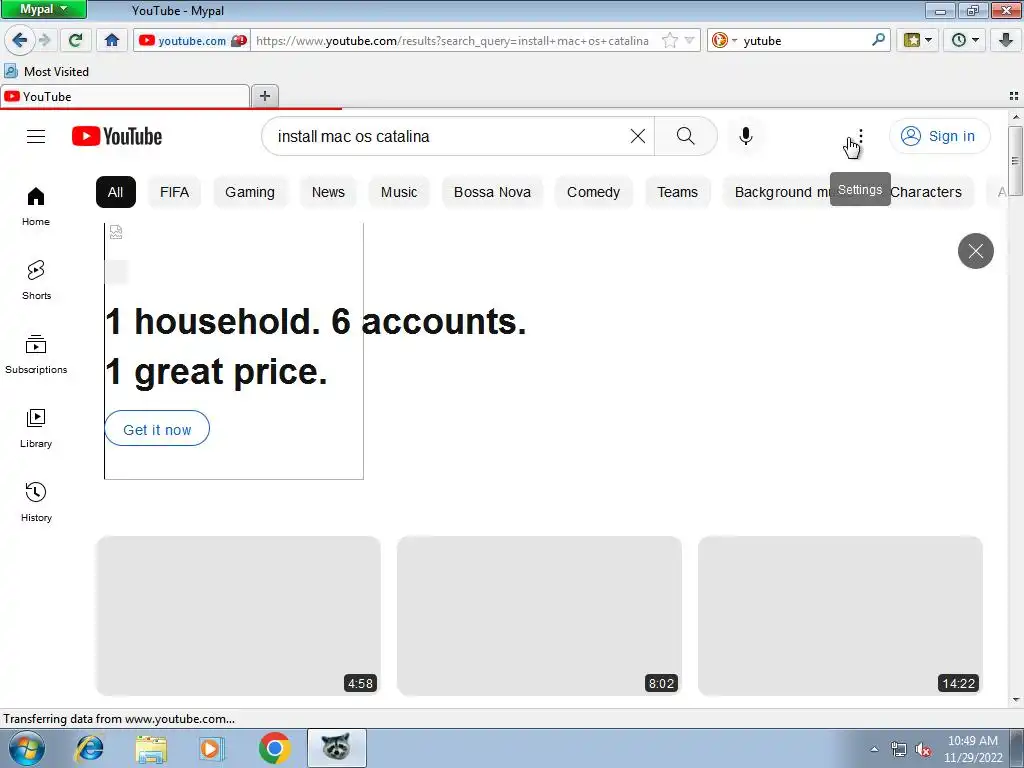Select the Gaming filter chip

tap(250, 192)
